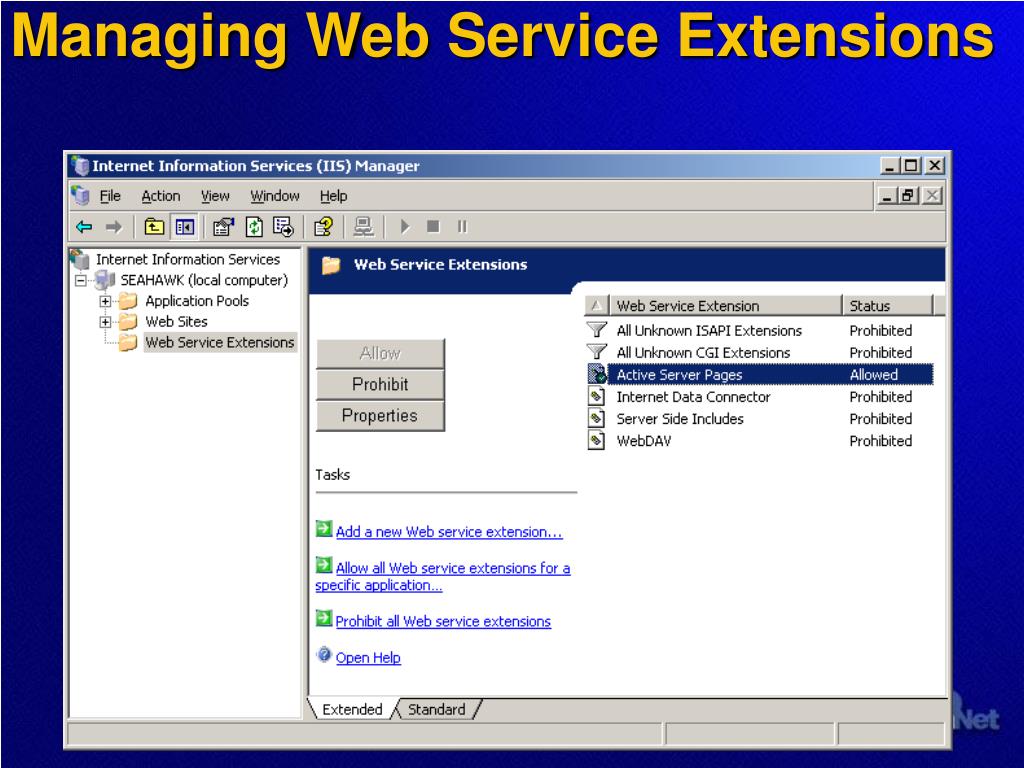Click the Web Service Extensions tree folder icon
The height and width of the screenshot is (768, 1024).
coord(128,342)
